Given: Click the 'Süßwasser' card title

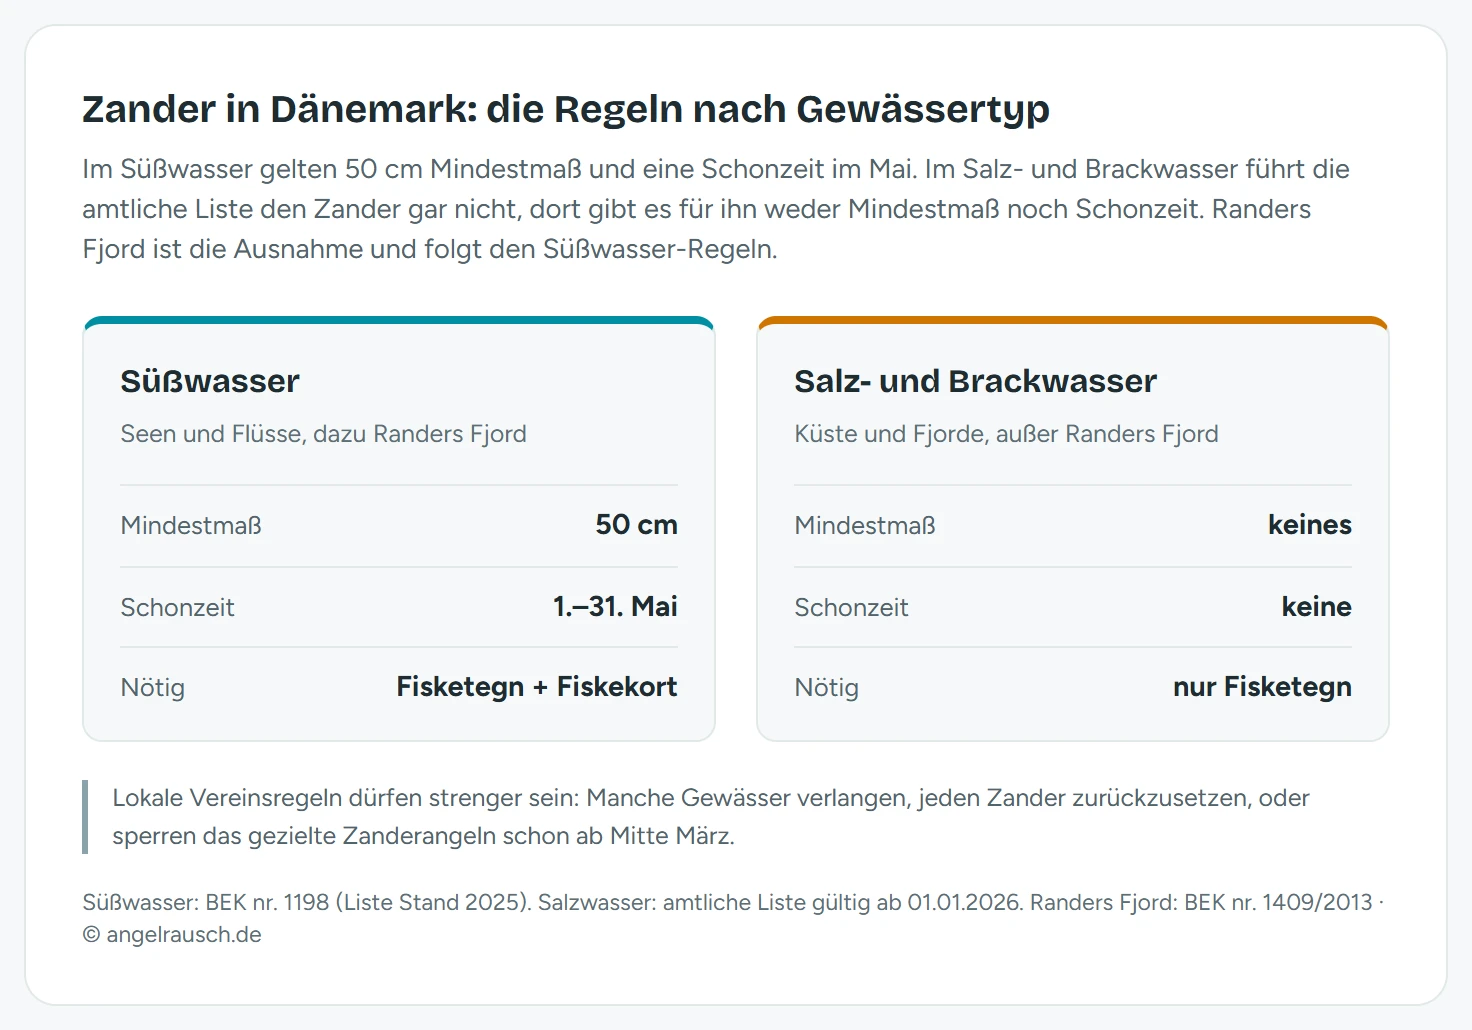Looking at the screenshot, I should 210,381.
